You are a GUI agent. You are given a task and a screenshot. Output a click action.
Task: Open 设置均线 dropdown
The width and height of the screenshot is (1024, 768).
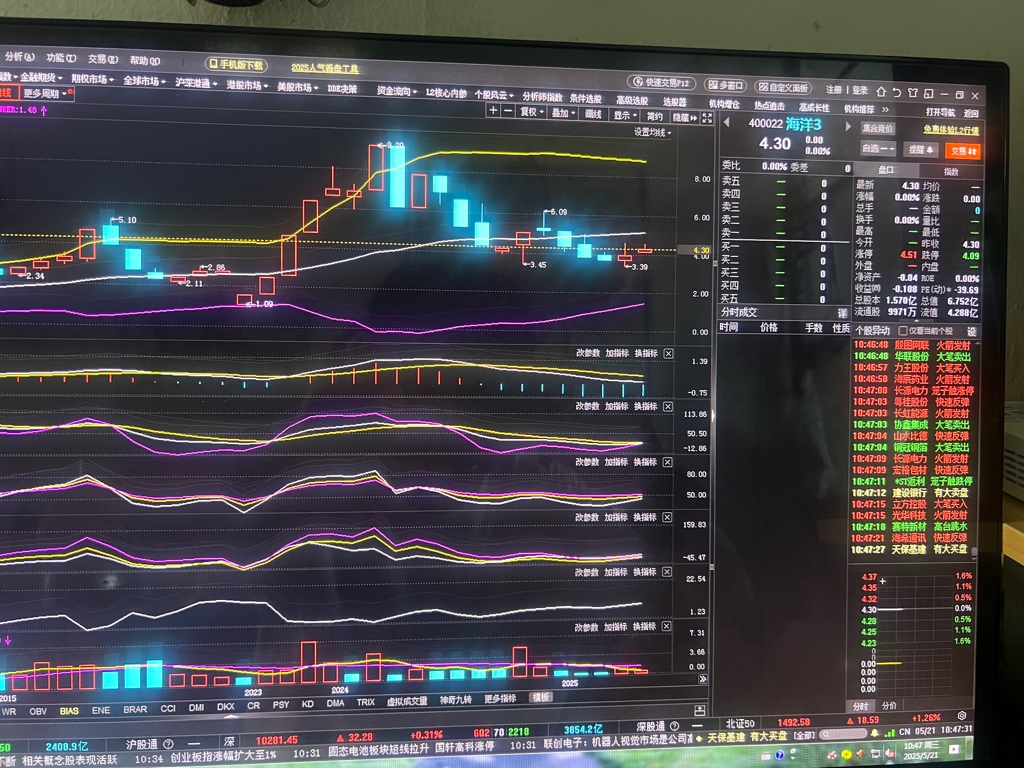(x=652, y=132)
